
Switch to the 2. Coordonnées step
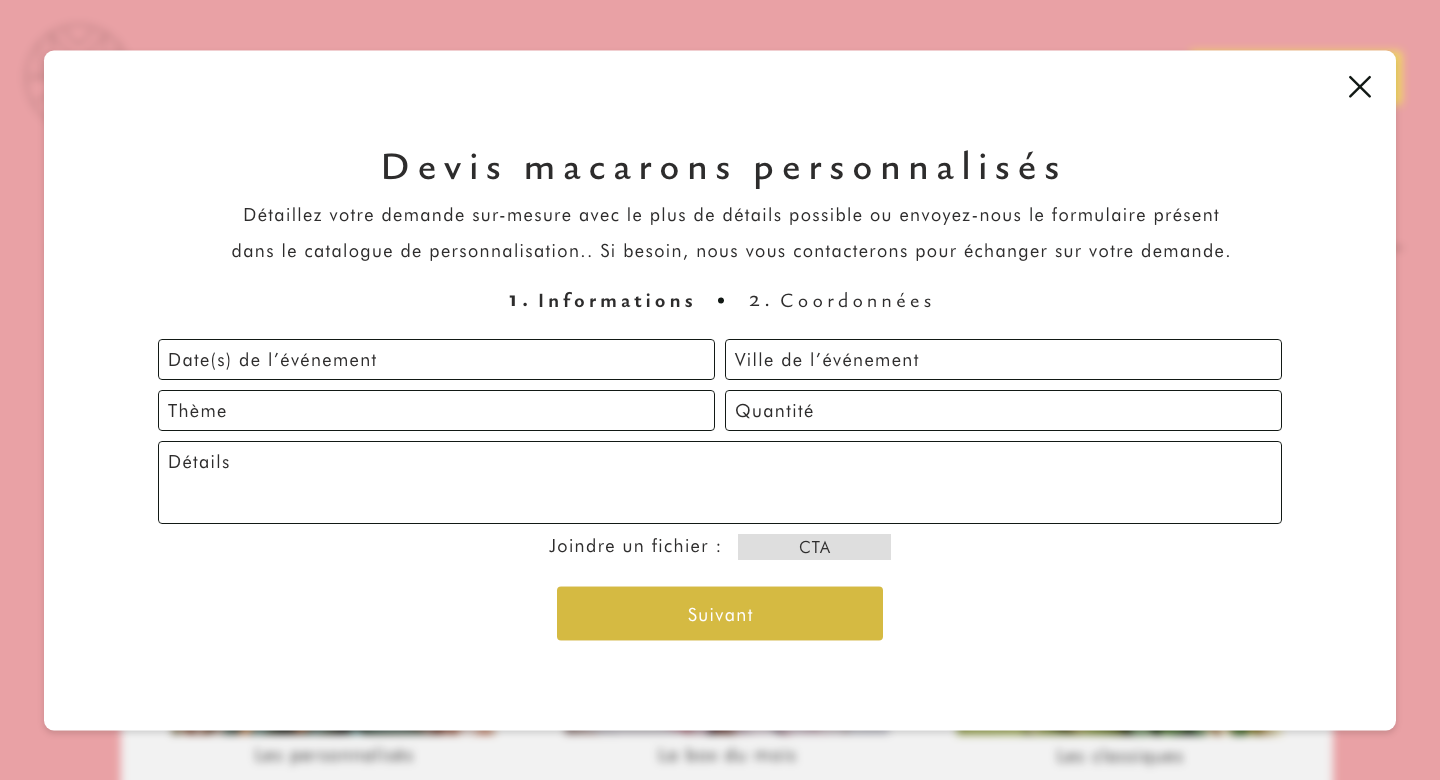pos(841,301)
